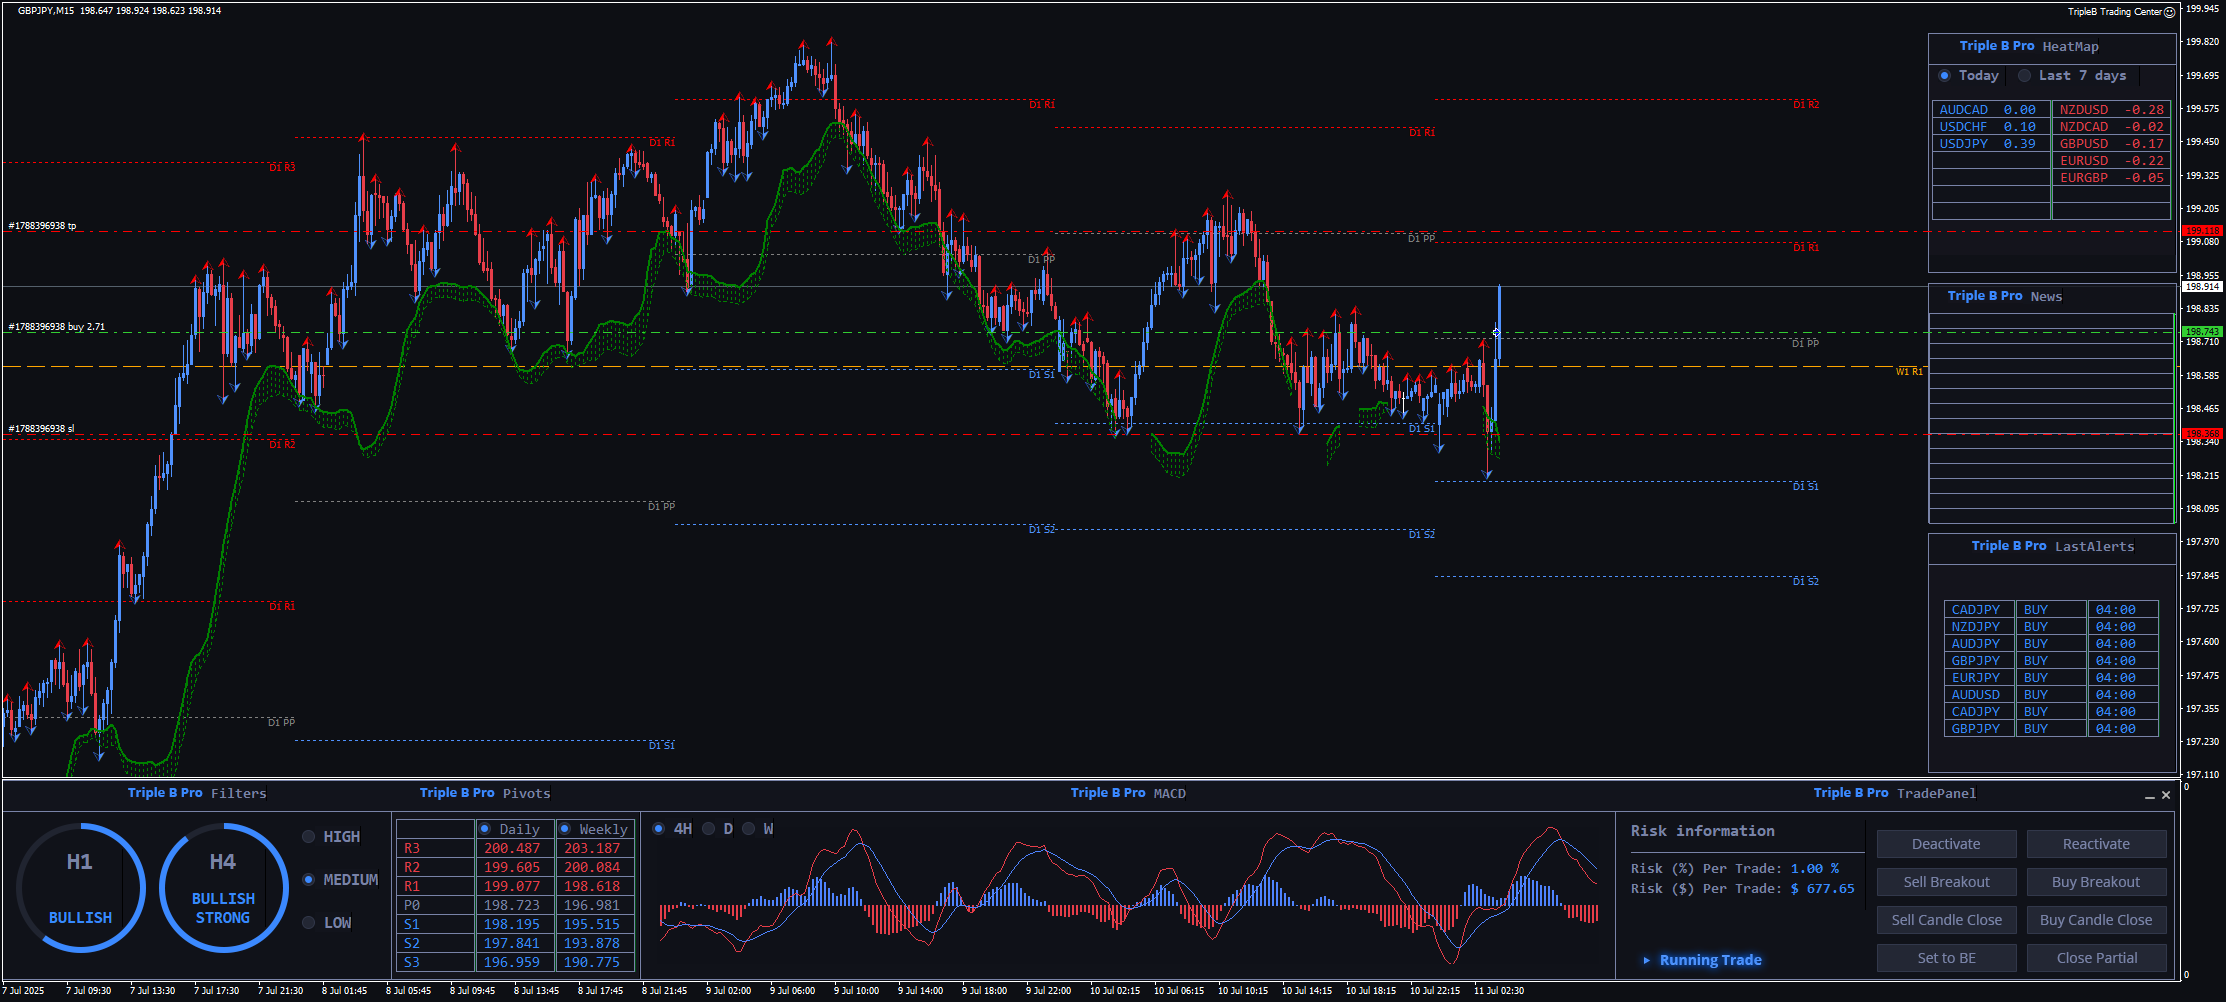Switch MACD timeframe to D
The height and width of the screenshot is (1002, 2226).
709,829
